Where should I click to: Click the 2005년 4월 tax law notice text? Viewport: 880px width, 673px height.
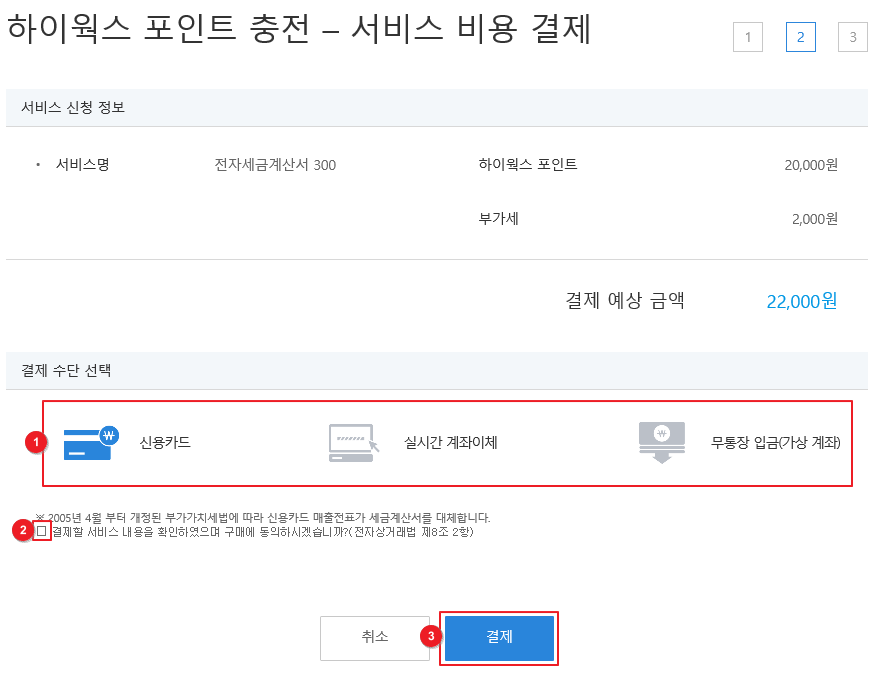(263, 517)
